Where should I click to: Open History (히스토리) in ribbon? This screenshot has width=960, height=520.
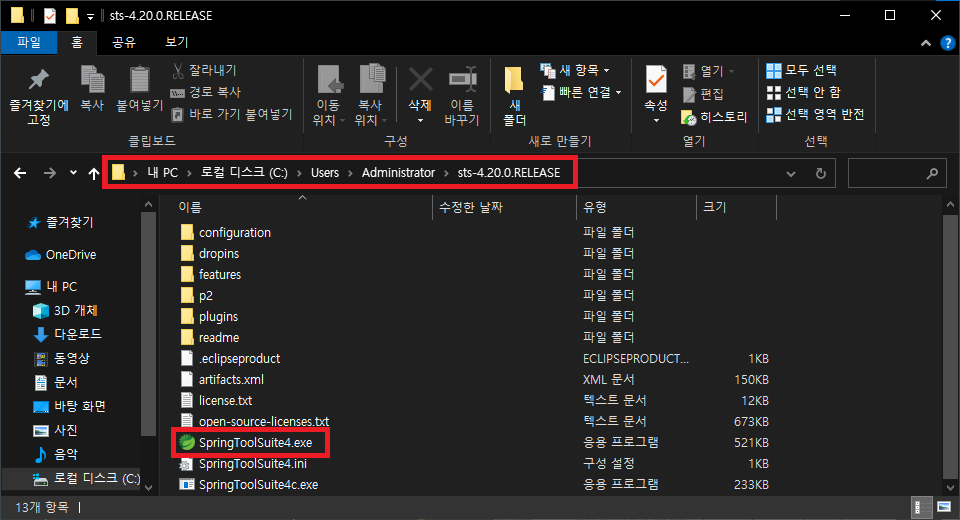[714, 117]
